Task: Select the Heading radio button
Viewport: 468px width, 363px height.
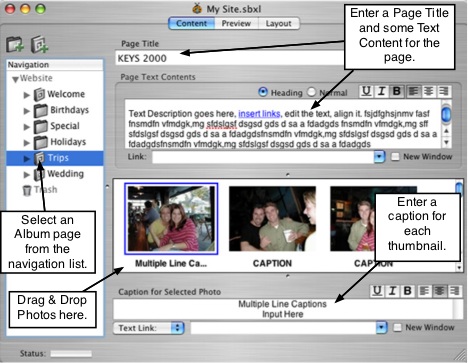Action: click(x=263, y=92)
